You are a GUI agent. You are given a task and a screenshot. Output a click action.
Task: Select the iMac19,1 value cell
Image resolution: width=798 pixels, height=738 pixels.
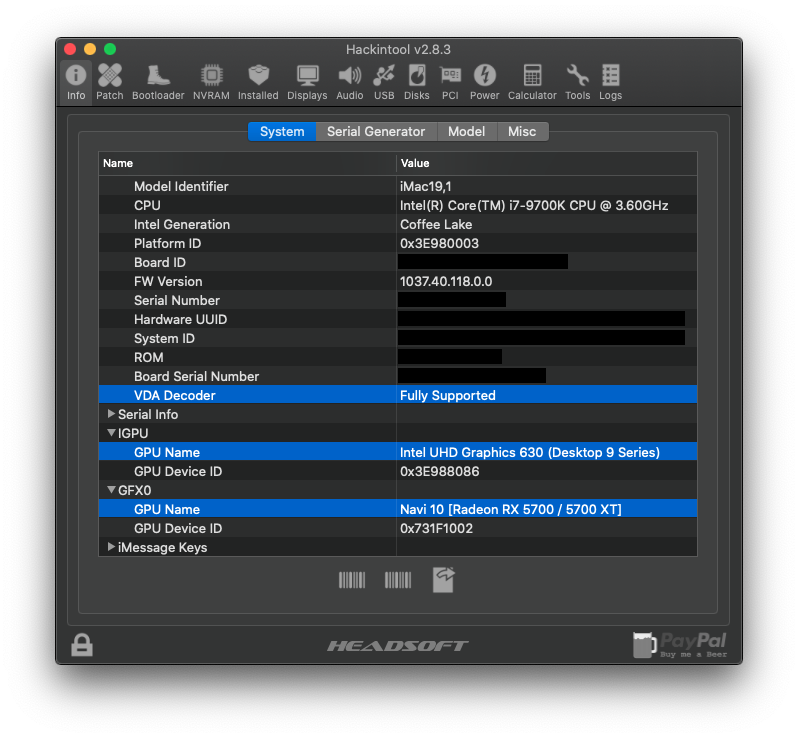pos(425,186)
